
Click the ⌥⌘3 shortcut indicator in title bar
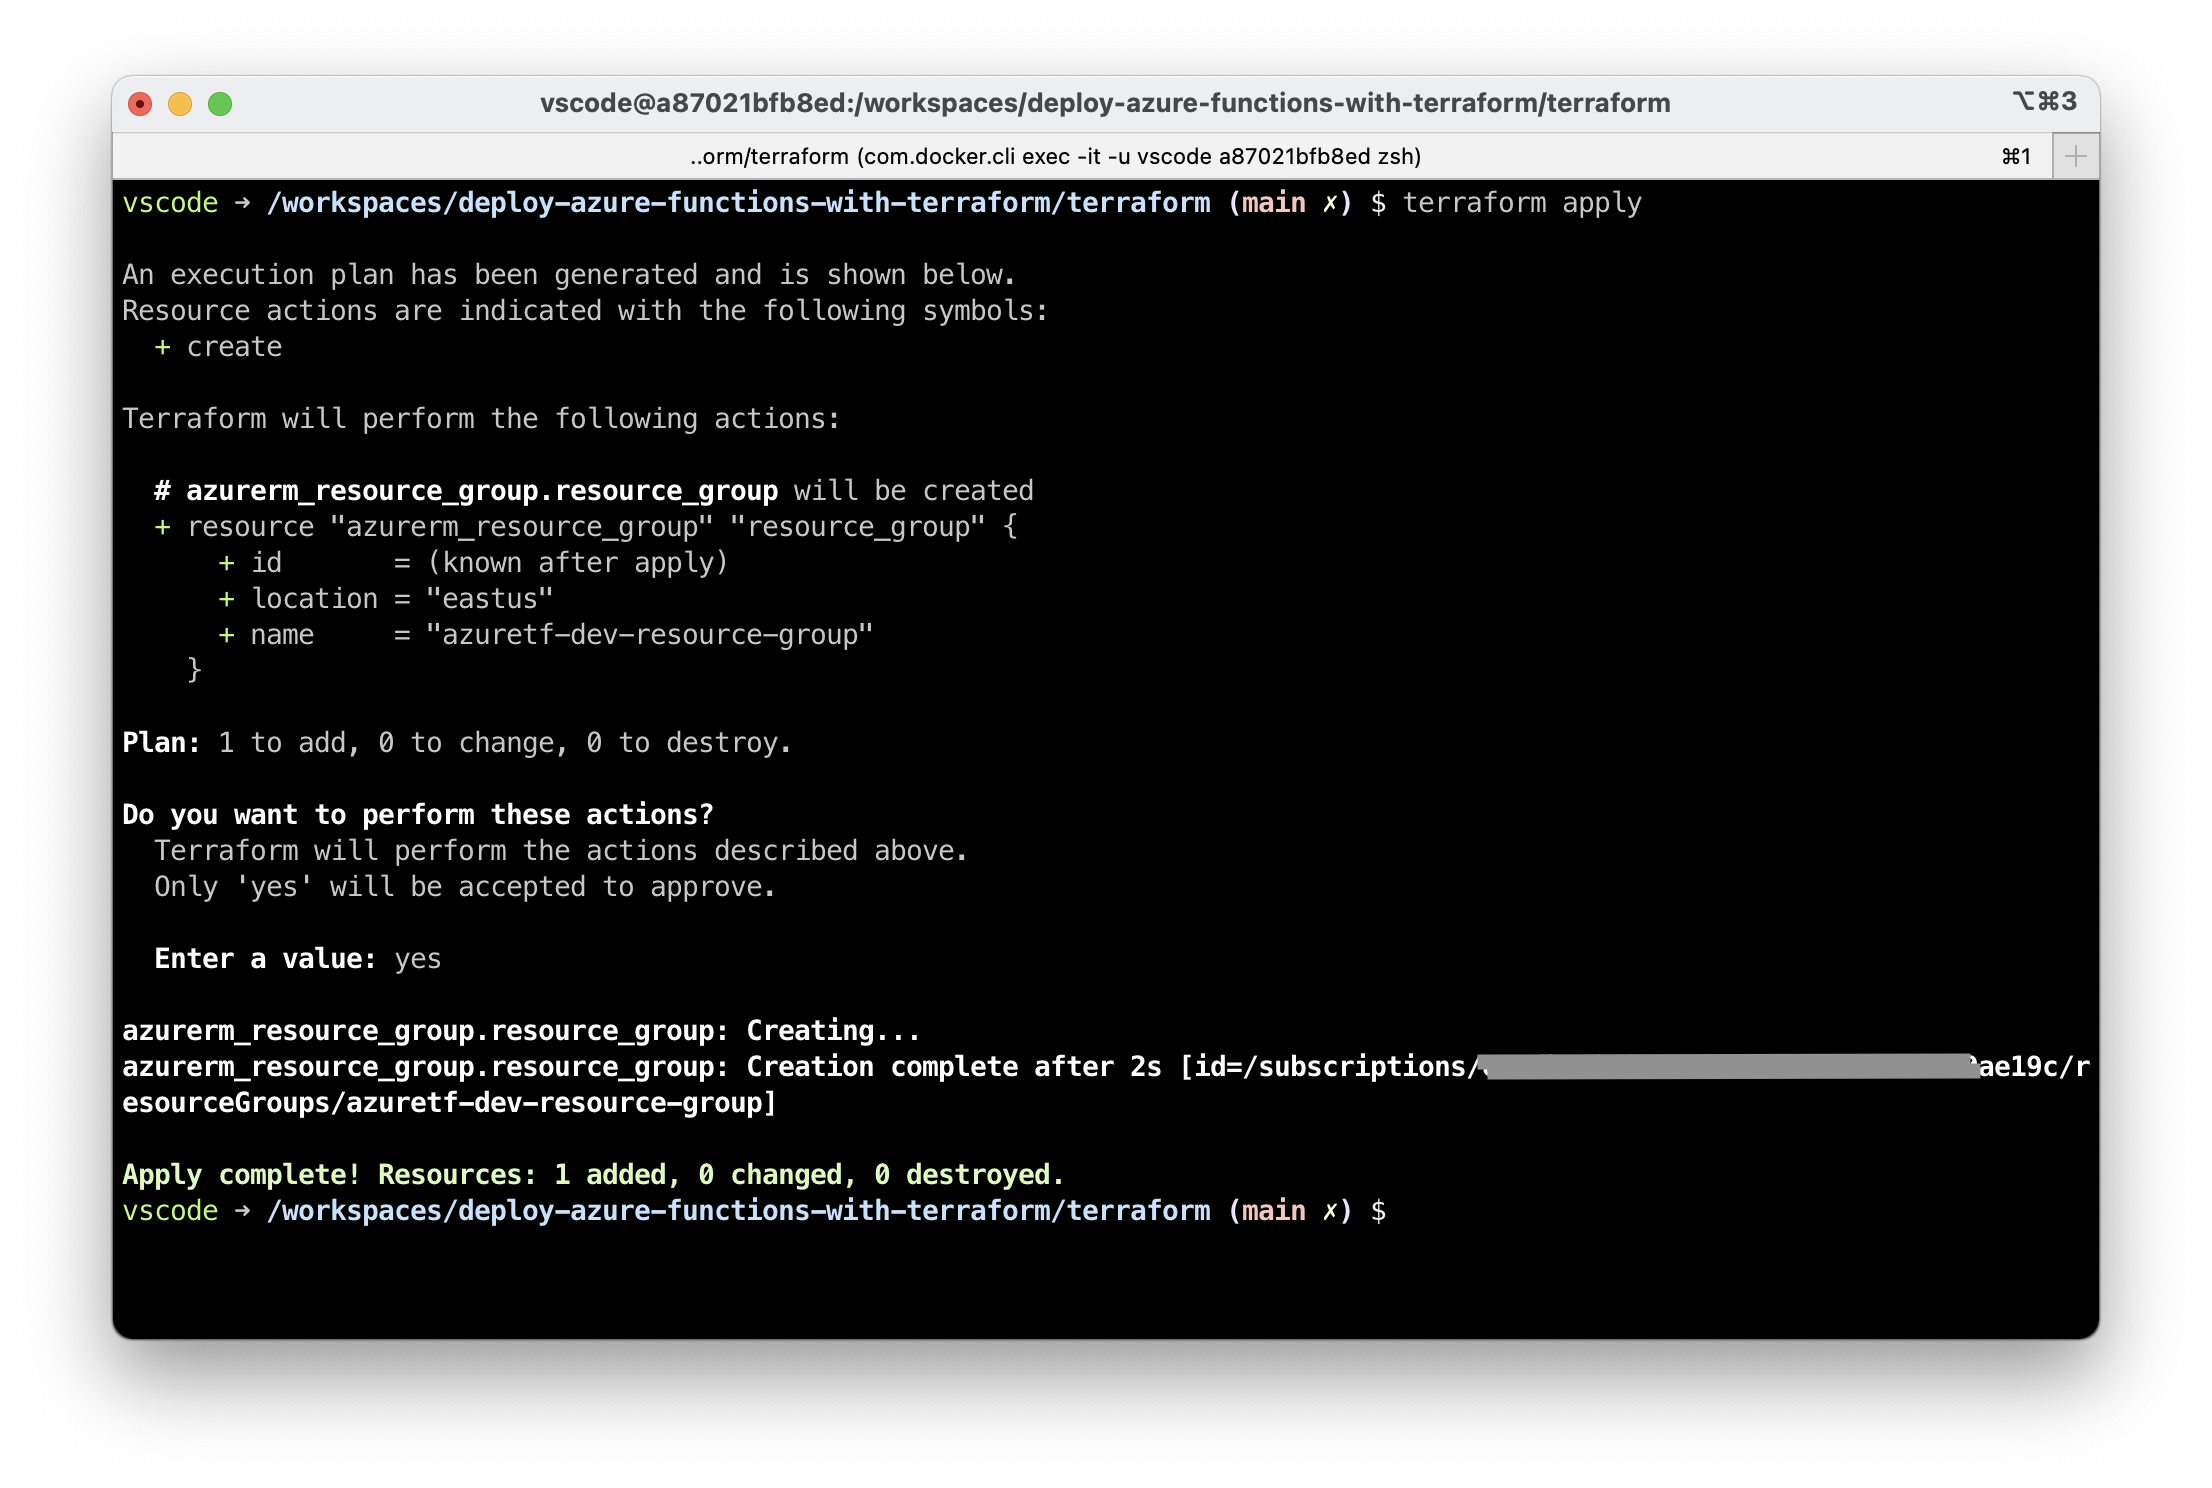click(2045, 101)
